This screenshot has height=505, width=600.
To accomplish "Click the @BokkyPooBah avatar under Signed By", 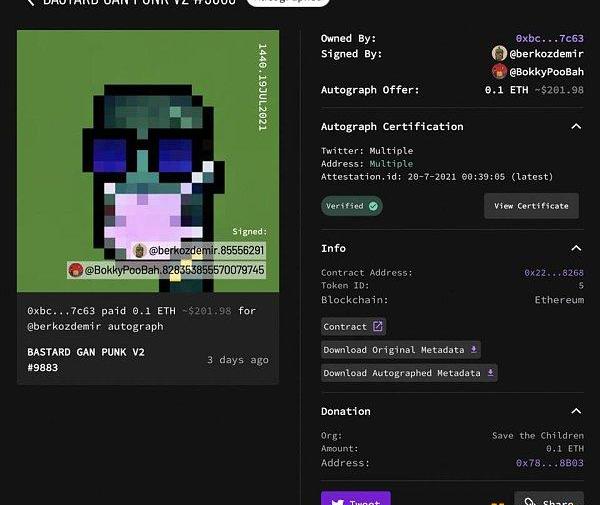I will pyautogui.click(x=499, y=71).
